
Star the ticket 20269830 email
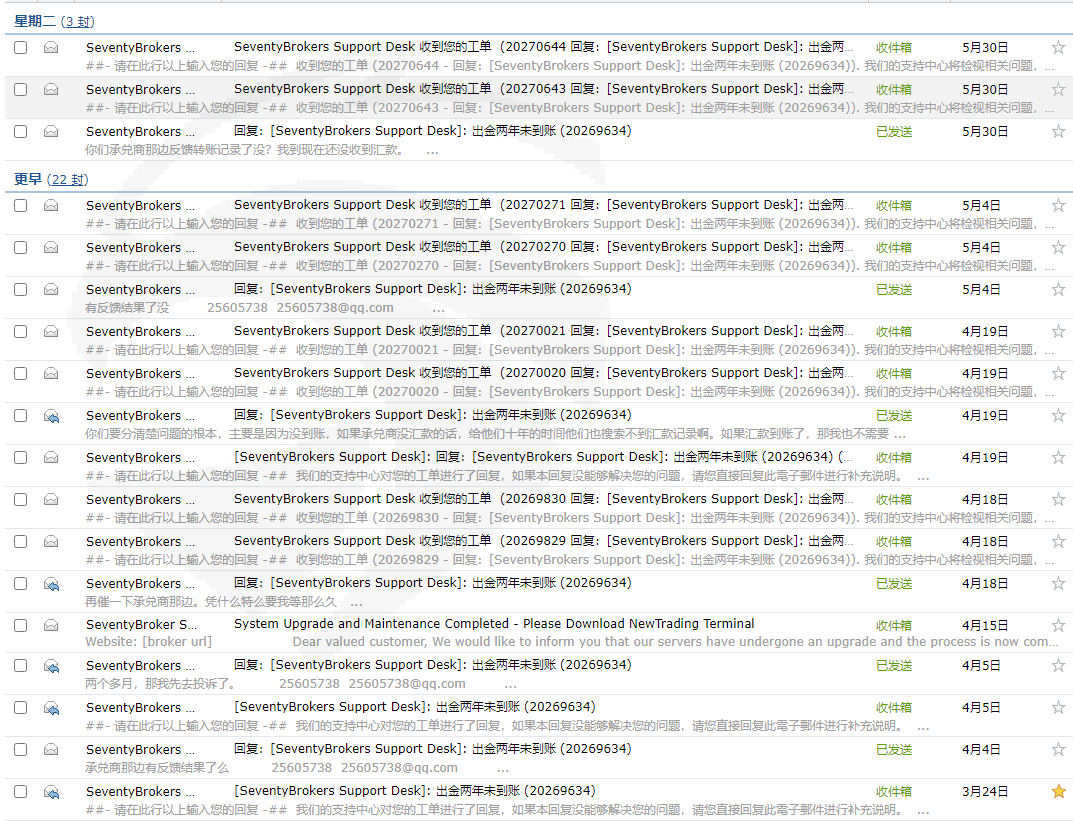pos(1058,499)
